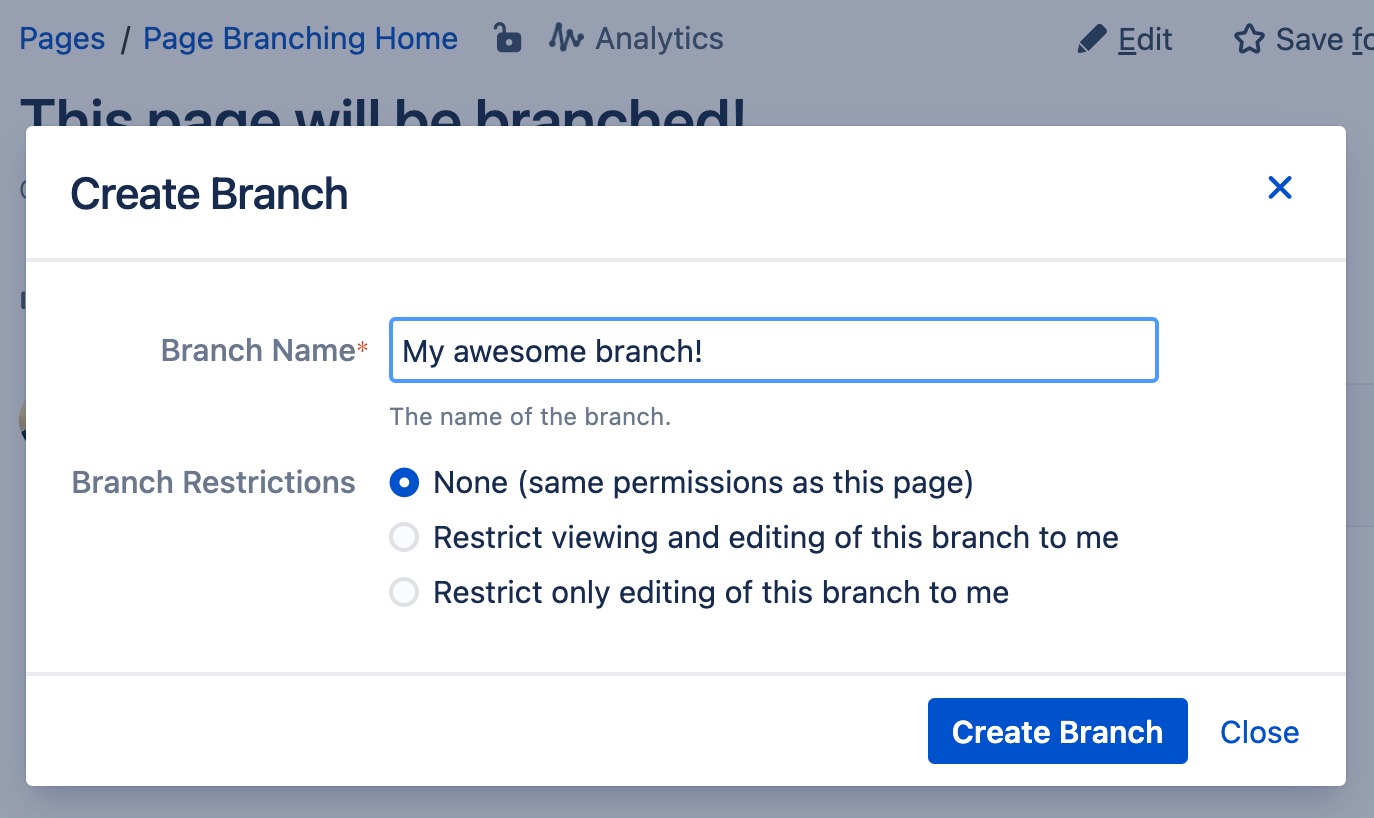
Task: Click the Edit text in page toolbar
Action: click(x=1145, y=40)
